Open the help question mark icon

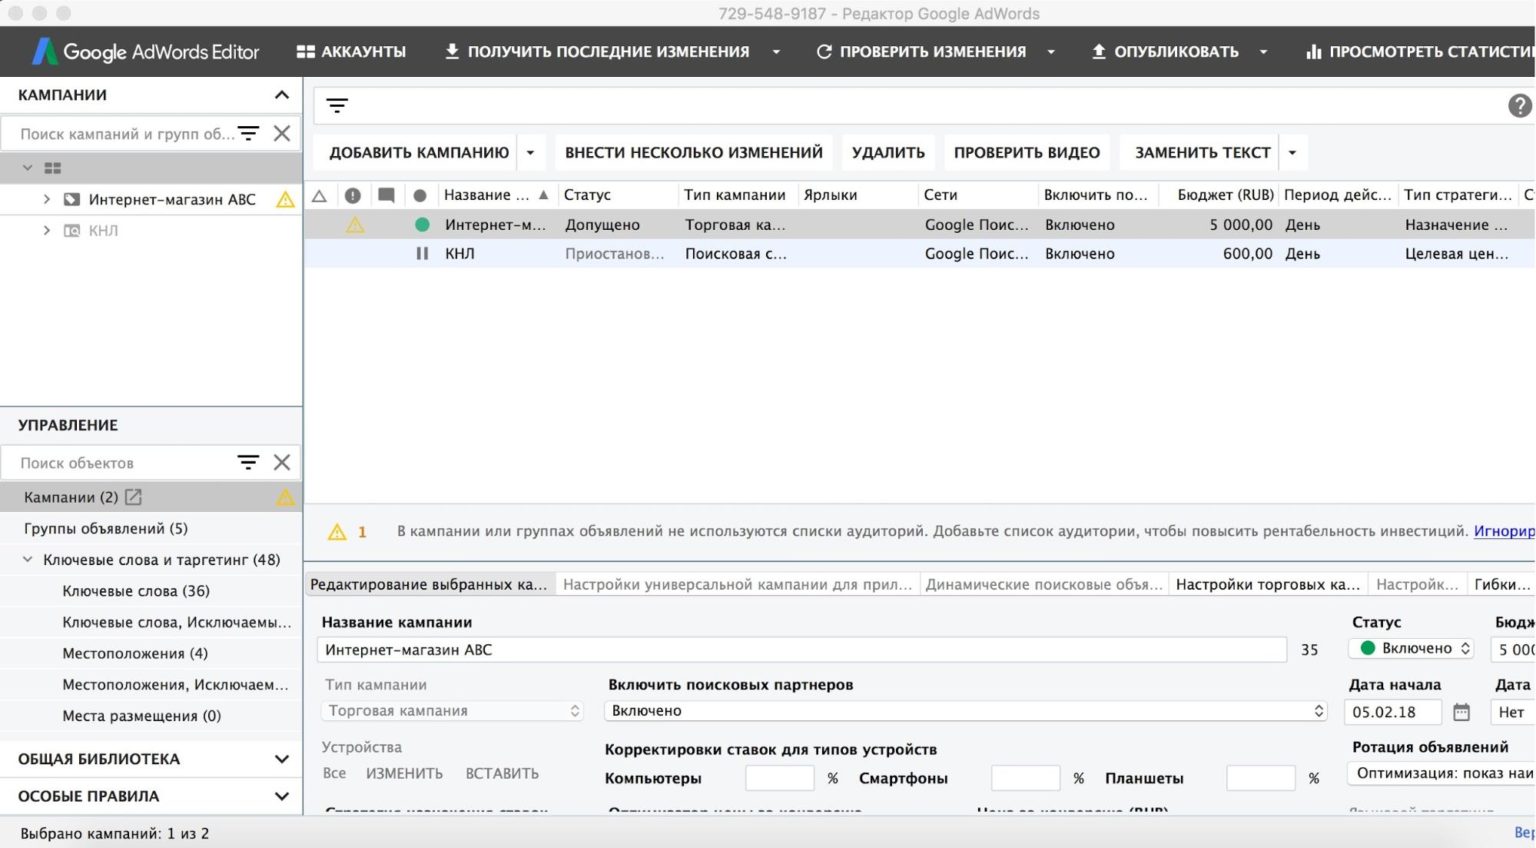pyautogui.click(x=1519, y=106)
